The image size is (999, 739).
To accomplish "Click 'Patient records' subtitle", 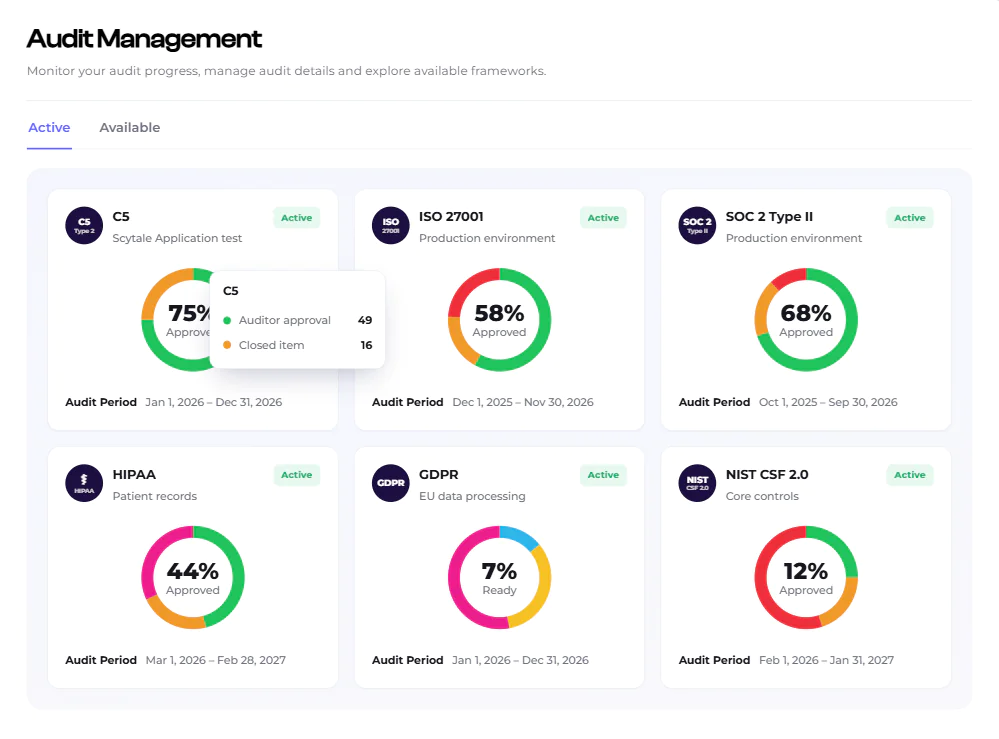I will click(x=155, y=496).
